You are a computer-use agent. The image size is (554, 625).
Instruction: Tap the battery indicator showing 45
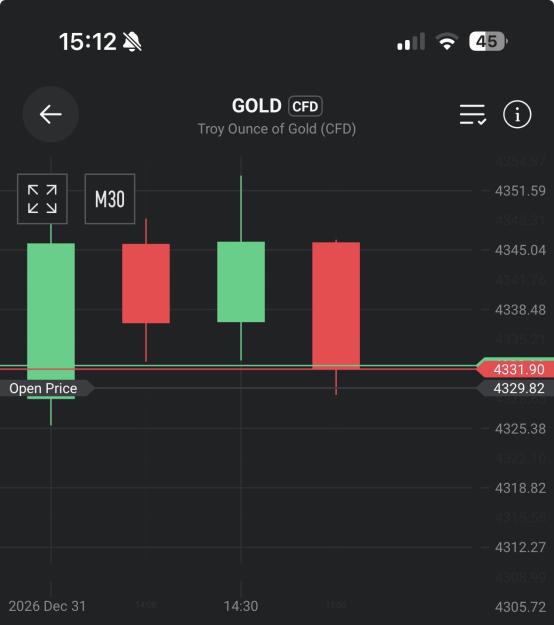488,41
